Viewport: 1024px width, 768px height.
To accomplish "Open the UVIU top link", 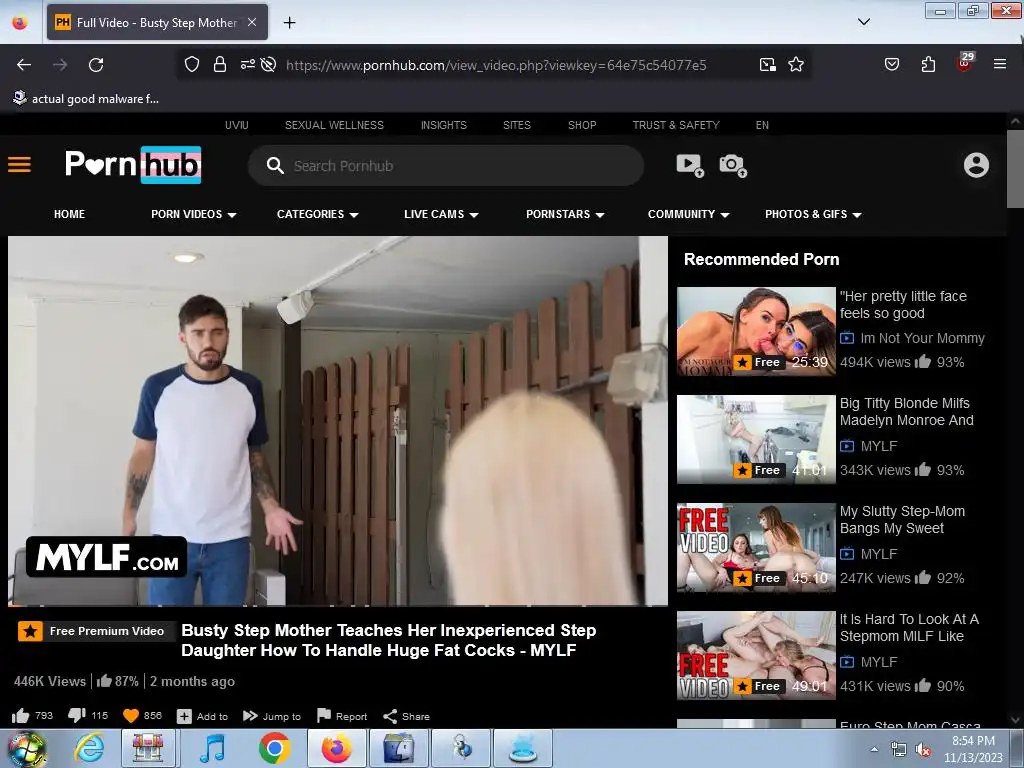I will (236, 125).
